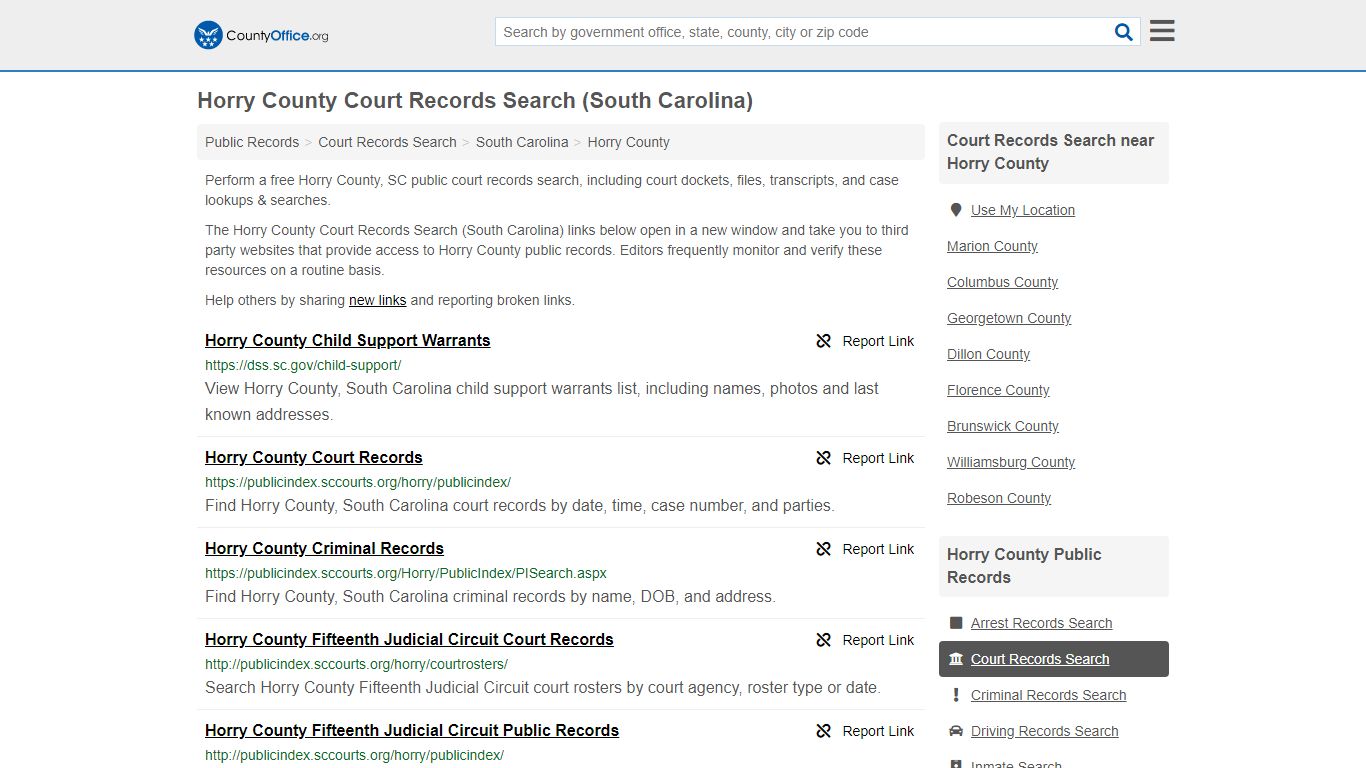Image resolution: width=1366 pixels, height=768 pixels.
Task: Open the Marion County records link
Action: point(991,246)
